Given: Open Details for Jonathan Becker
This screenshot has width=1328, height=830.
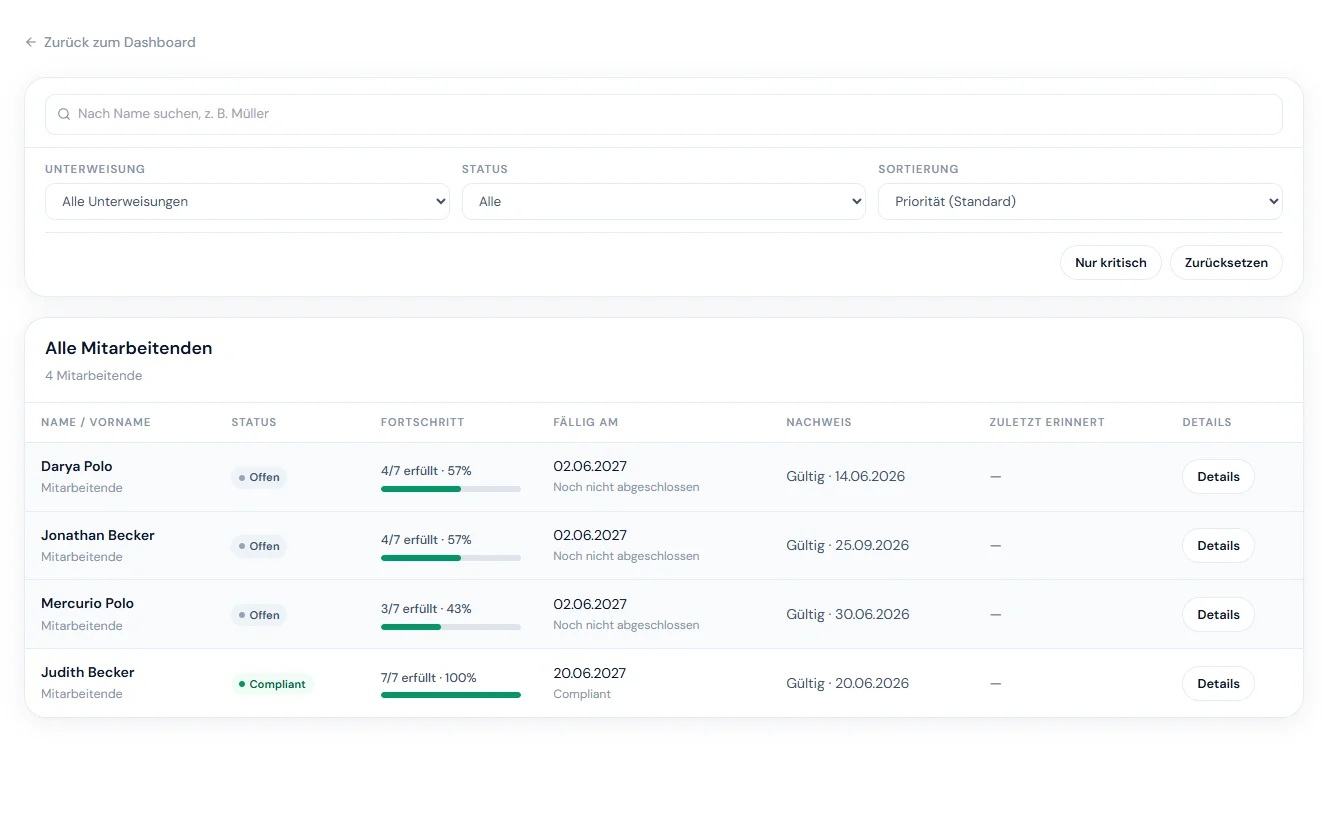Looking at the screenshot, I should pos(1218,546).
